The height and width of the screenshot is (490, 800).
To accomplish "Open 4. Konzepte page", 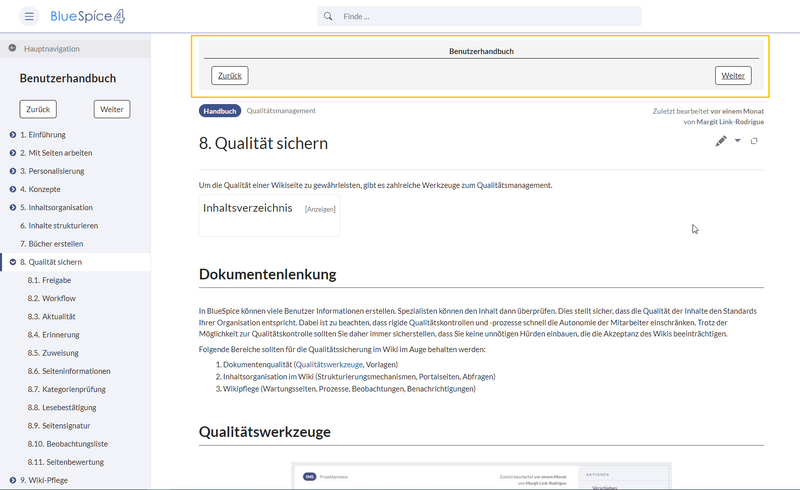I will 40,189.
